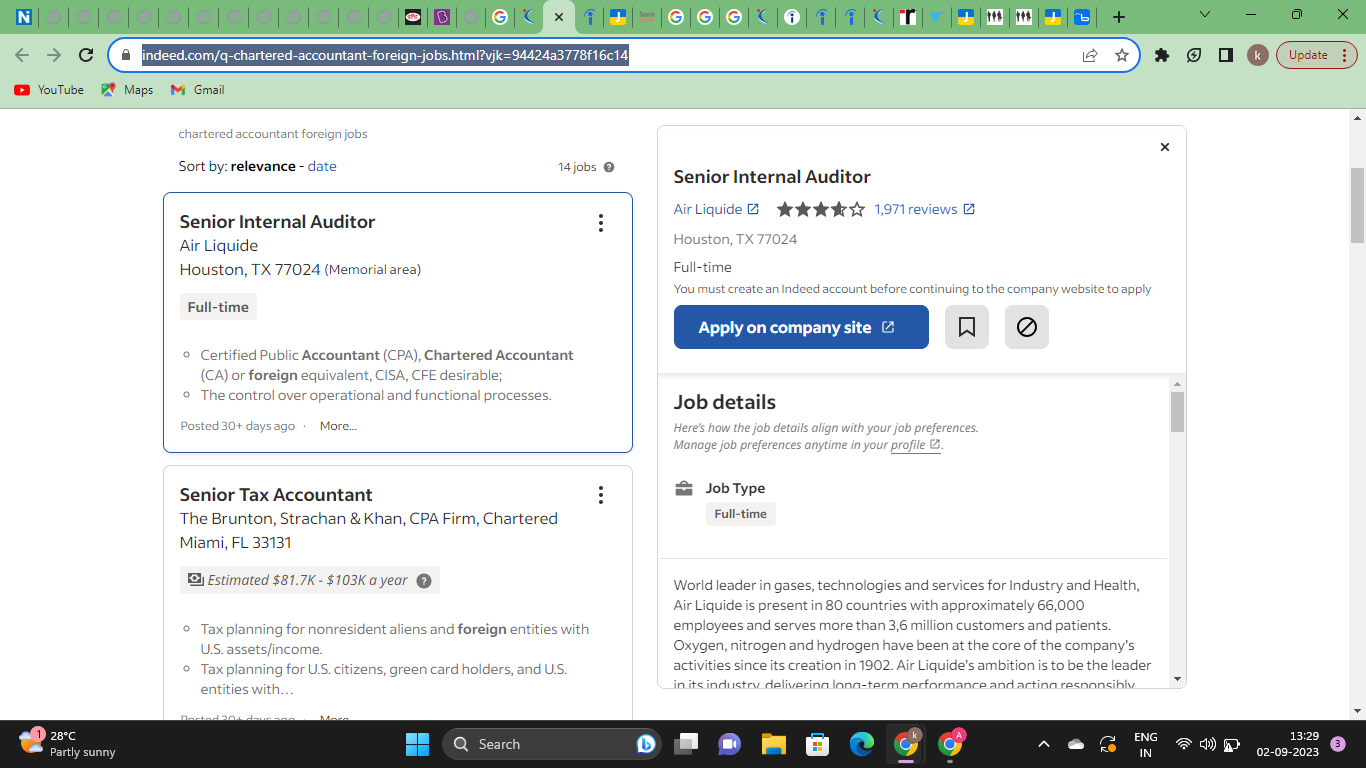Screen dimensions: 1366x768
Task: Open the Gmail bookmark
Action: (197, 90)
